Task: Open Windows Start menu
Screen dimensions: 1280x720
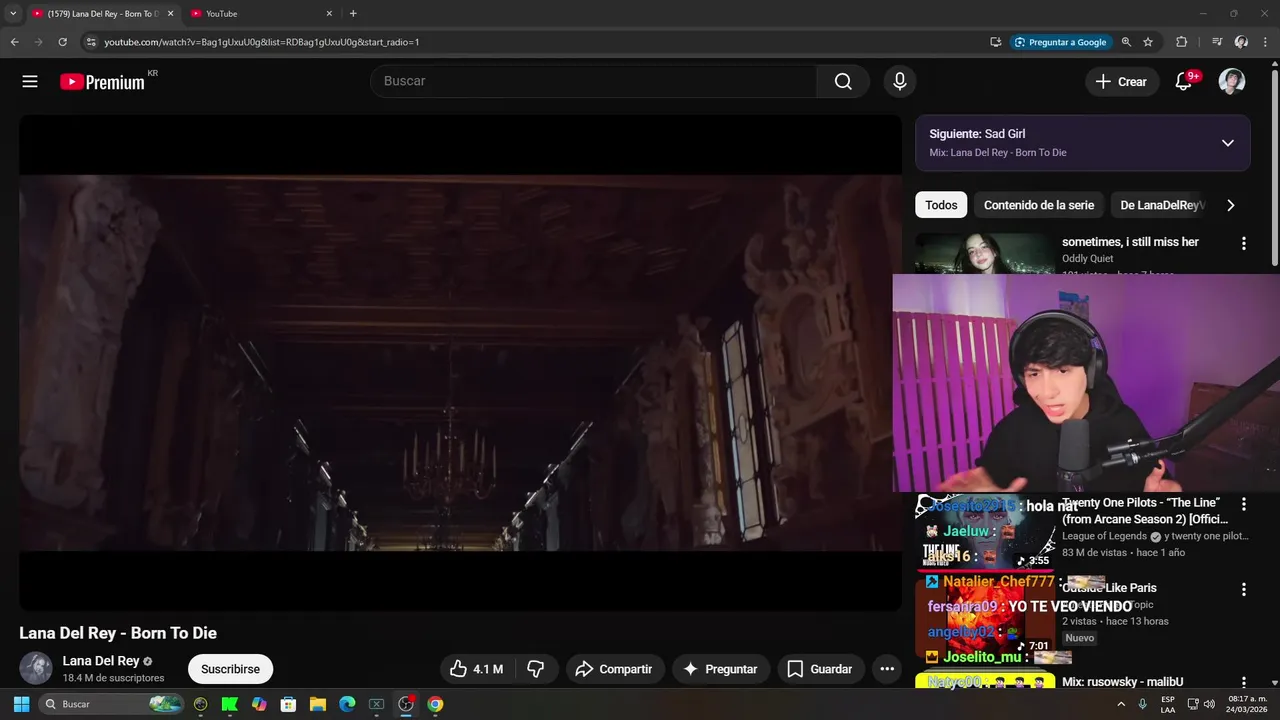Action: (x=21, y=704)
